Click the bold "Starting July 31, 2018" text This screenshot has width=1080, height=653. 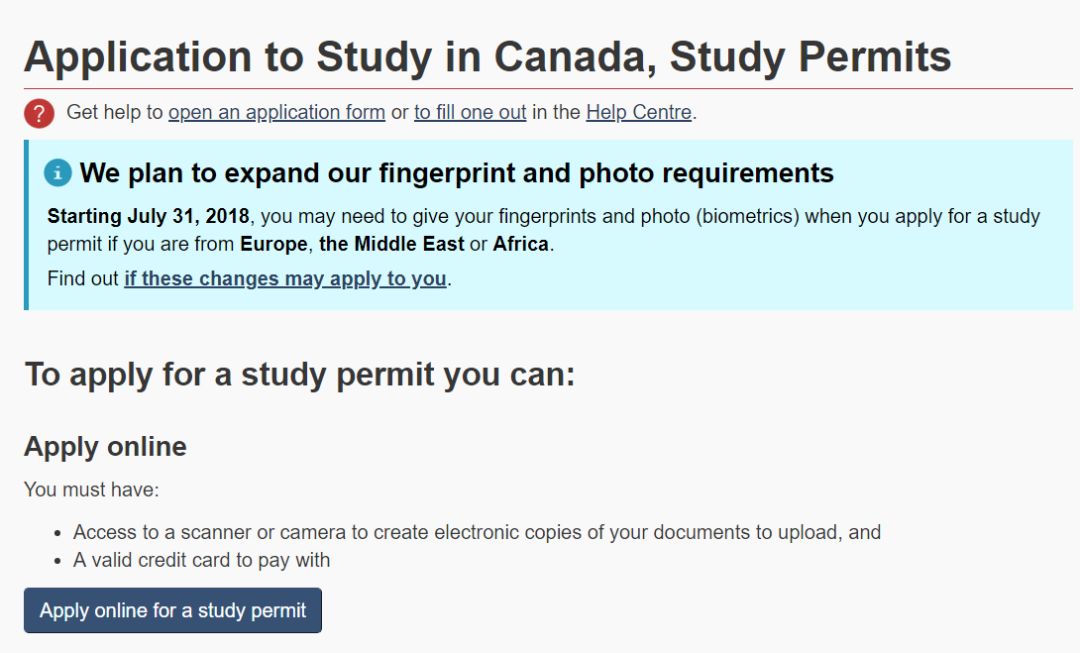147,217
